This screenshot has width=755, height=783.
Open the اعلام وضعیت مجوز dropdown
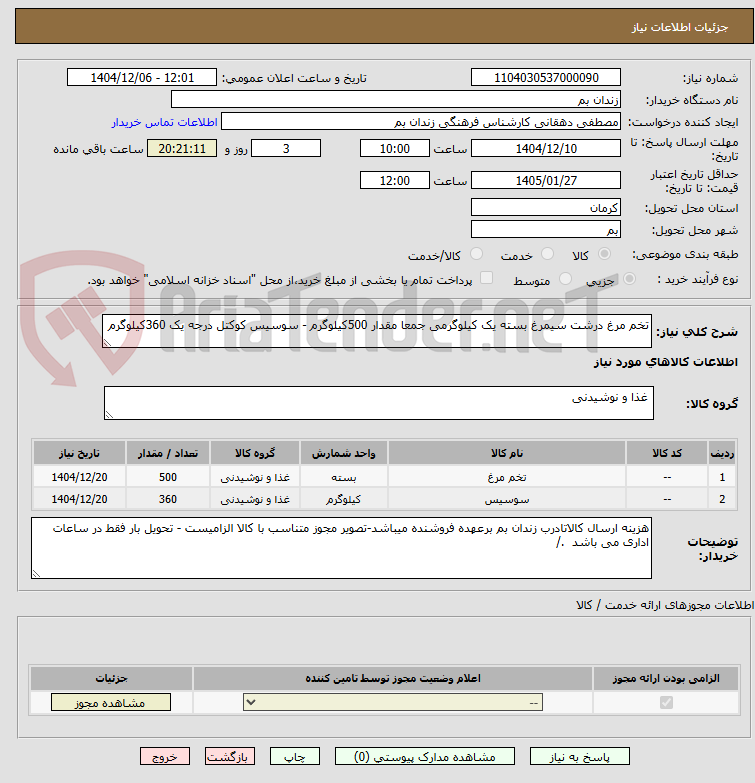point(393,702)
